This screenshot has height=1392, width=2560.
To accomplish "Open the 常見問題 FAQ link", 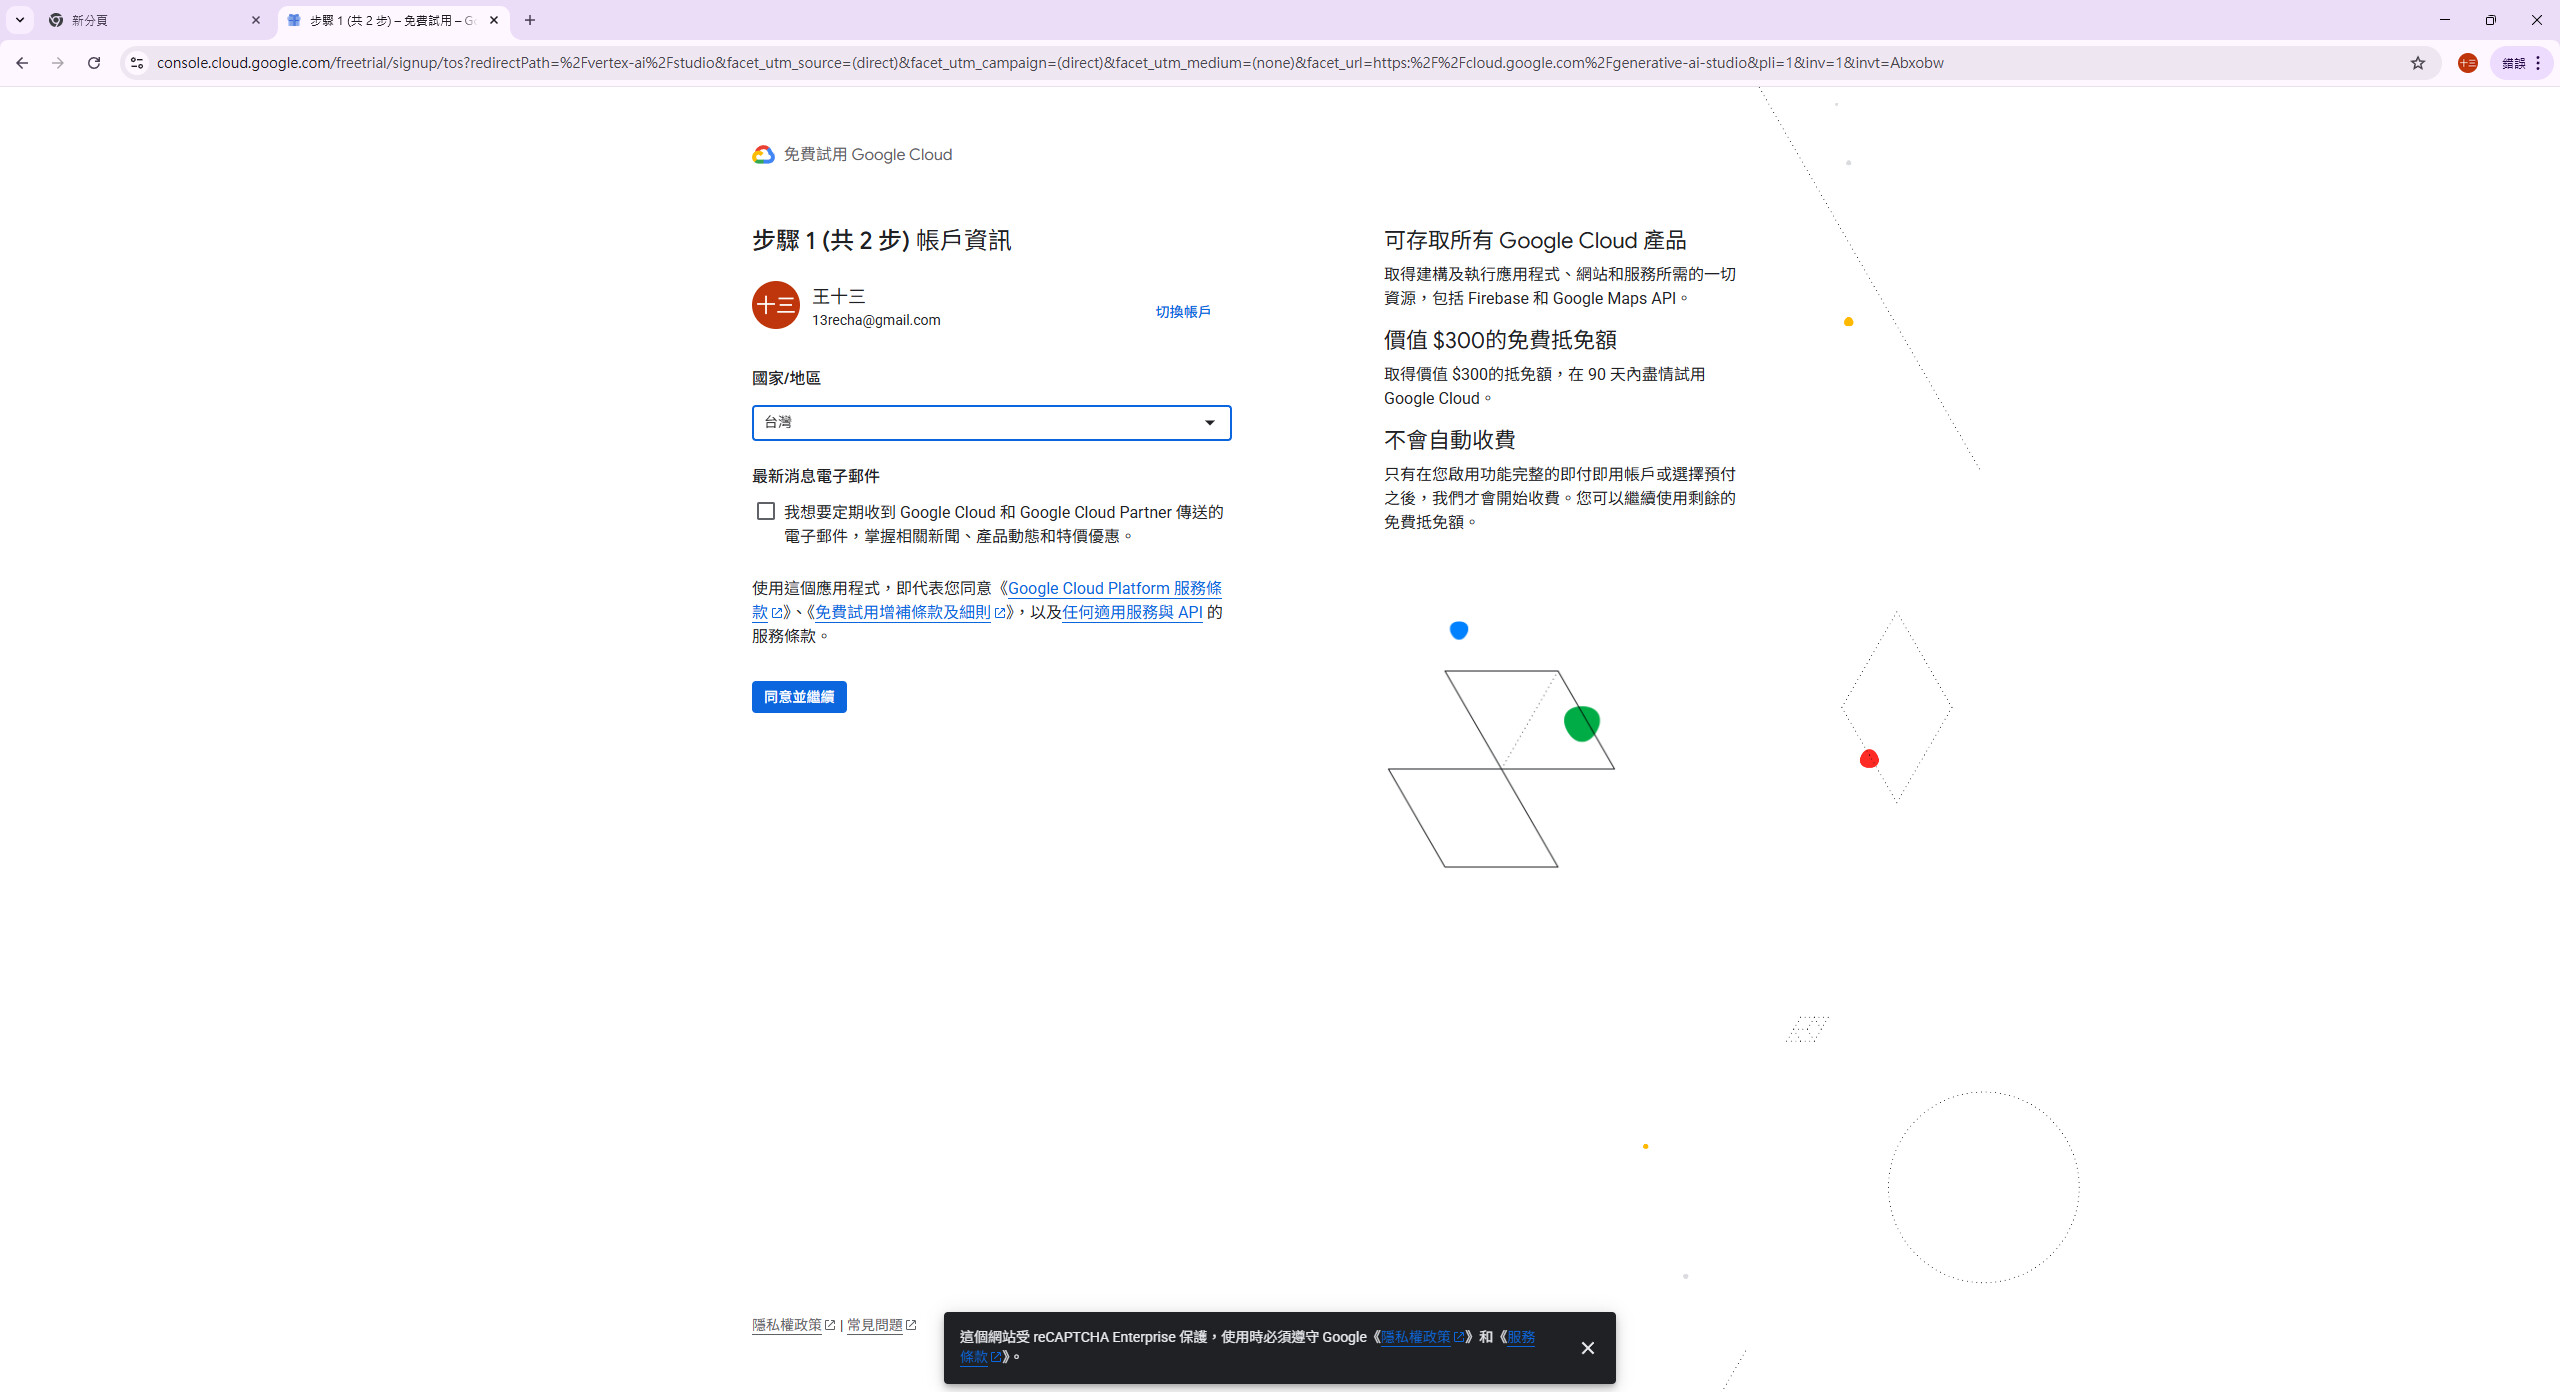I will 875,1325.
